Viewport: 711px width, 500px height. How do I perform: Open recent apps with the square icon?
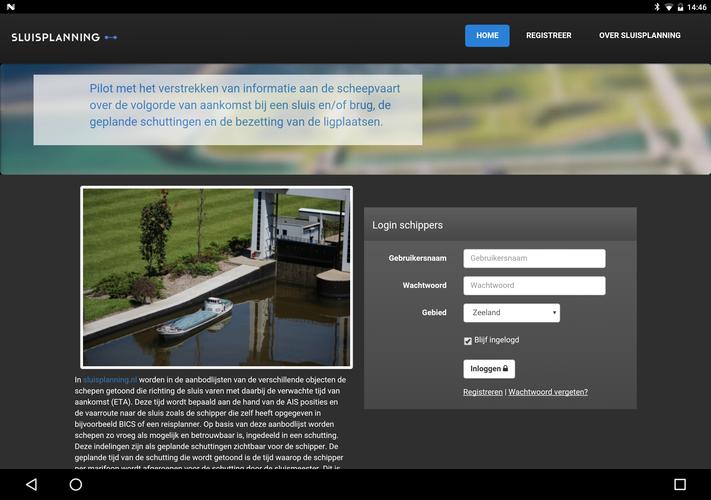coord(680,485)
